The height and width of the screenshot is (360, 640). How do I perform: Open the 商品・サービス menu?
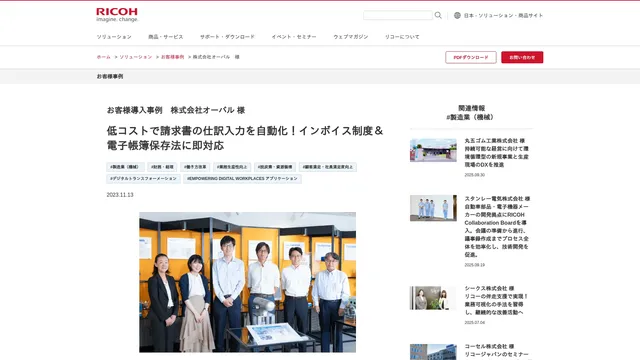click(166, 37)
